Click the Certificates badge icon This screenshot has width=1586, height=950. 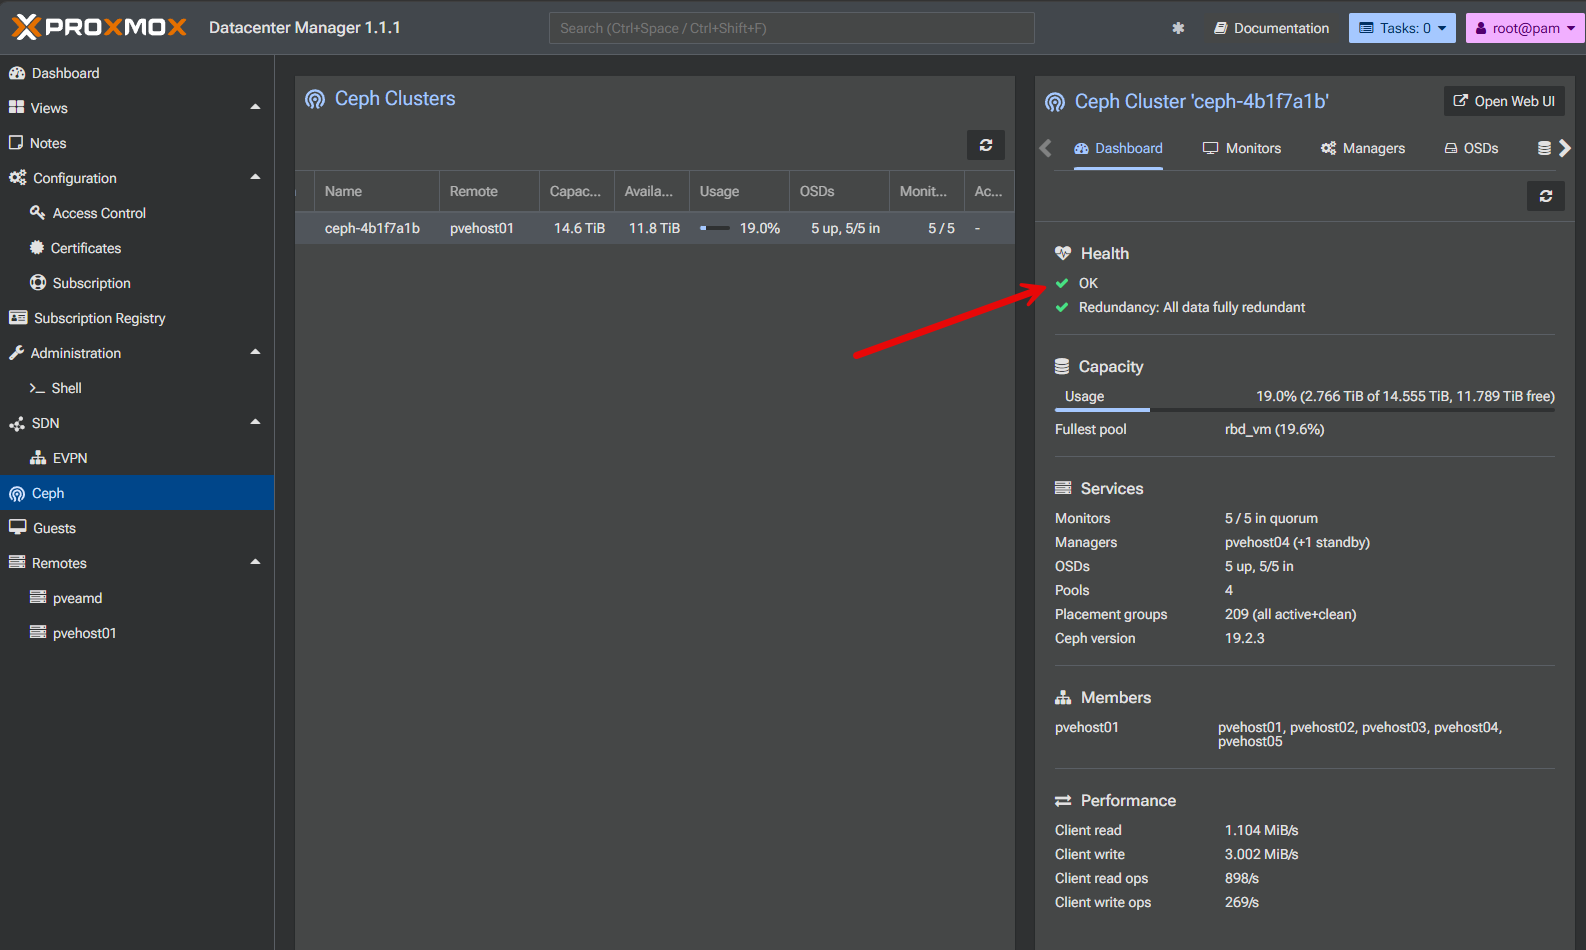(x=37, y=247)
